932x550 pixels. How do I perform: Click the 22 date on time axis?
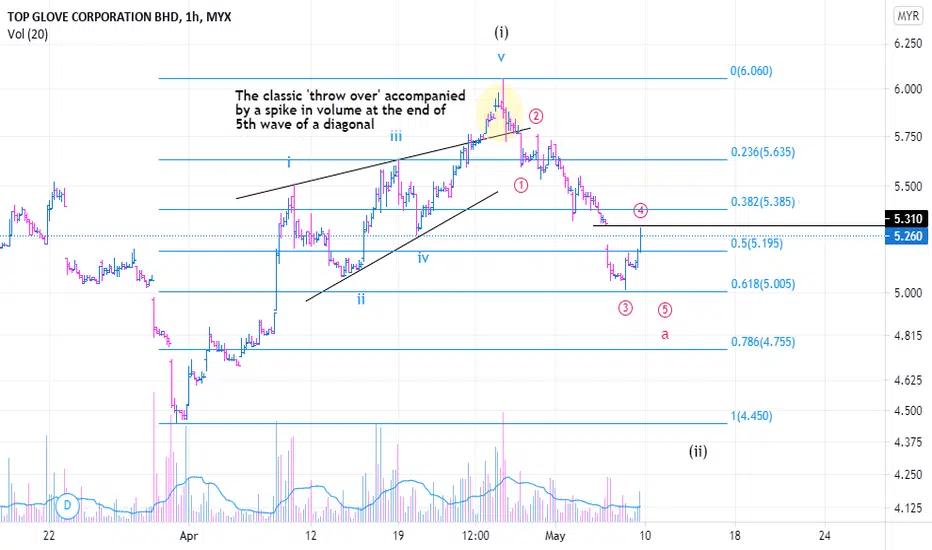pos(49,536)
